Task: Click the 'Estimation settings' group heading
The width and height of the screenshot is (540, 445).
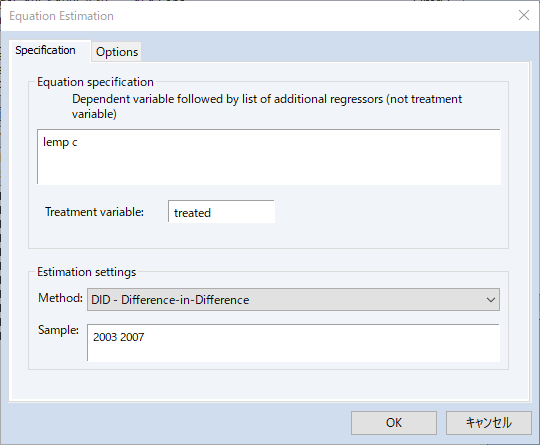Action: coord(87,272)
